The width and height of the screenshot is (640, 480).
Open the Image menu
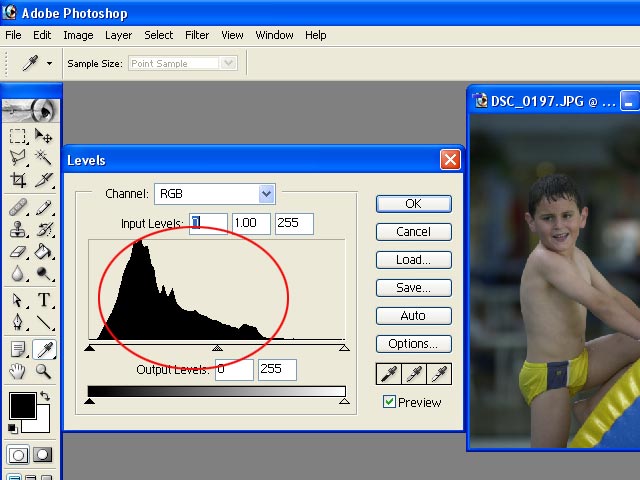(78, 35)
